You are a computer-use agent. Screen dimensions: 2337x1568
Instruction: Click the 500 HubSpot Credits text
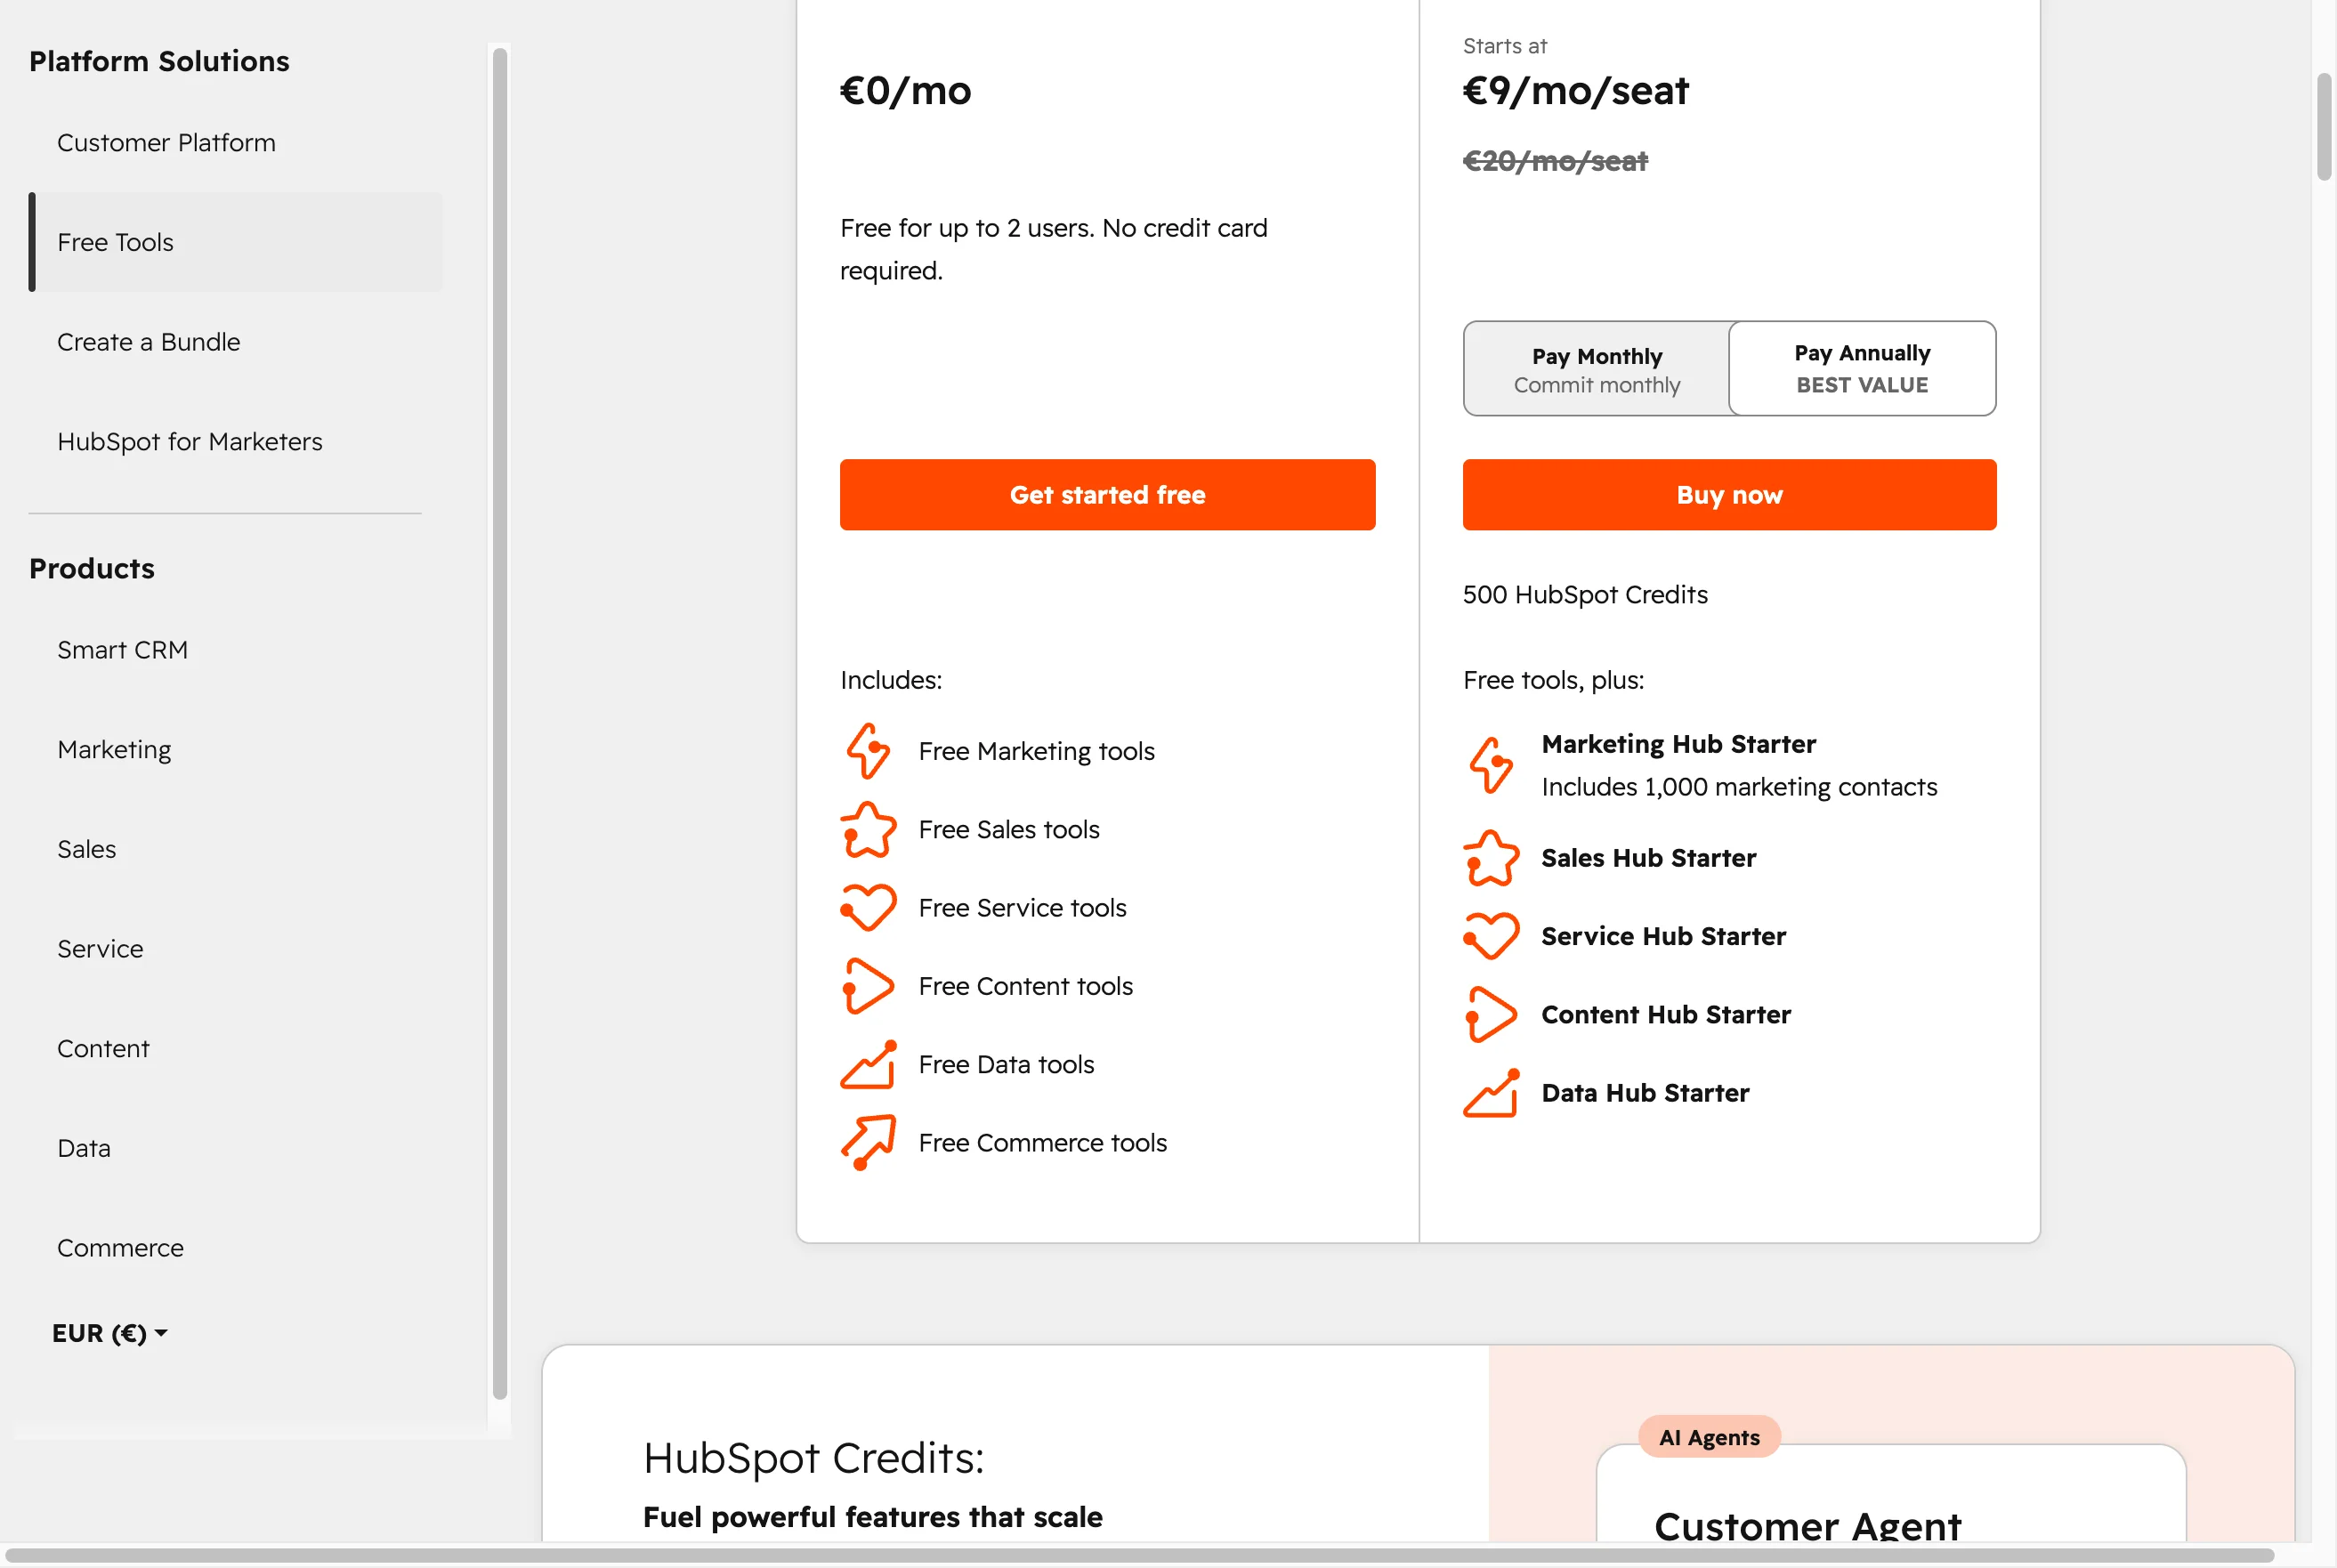(1585, 595)
